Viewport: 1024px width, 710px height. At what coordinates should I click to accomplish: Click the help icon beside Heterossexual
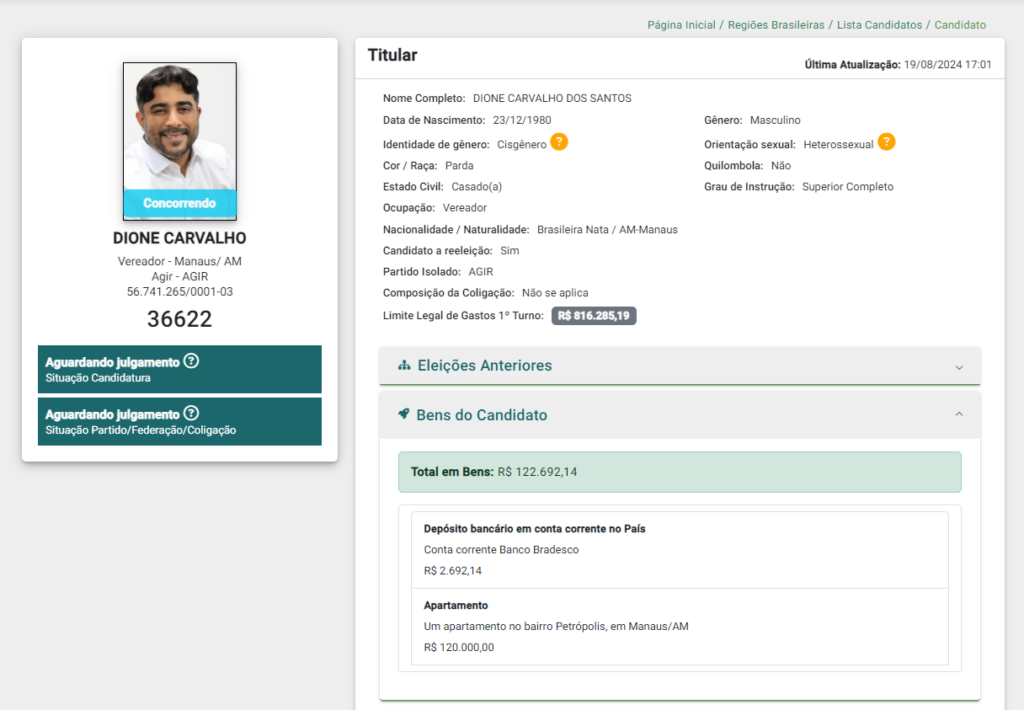click(x=886, y=142)
